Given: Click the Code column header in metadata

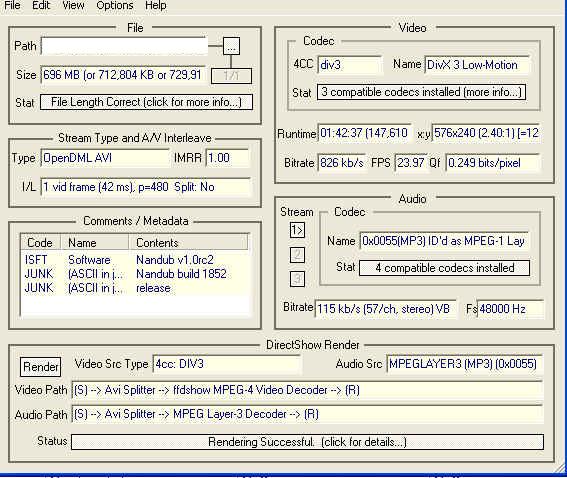Looking at the screenshot, I should (40, 243).
